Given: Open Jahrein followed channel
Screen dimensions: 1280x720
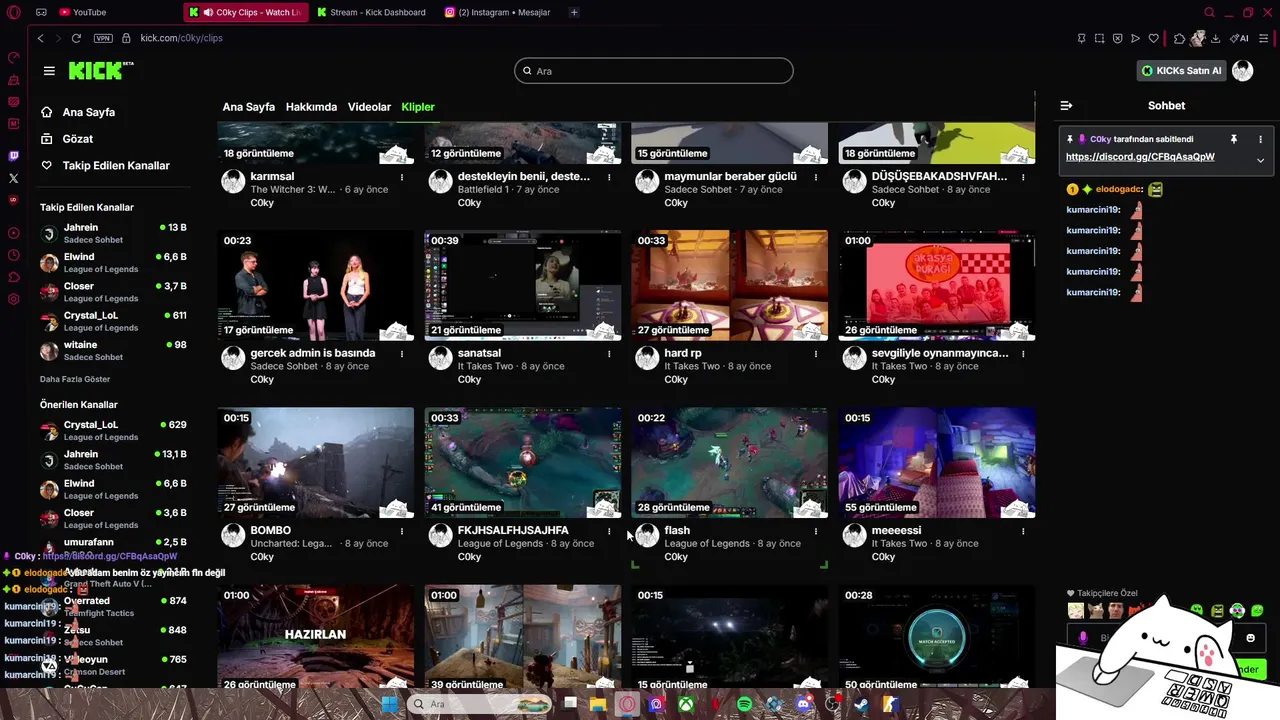Looking at the screenshot, I should 112,233.
